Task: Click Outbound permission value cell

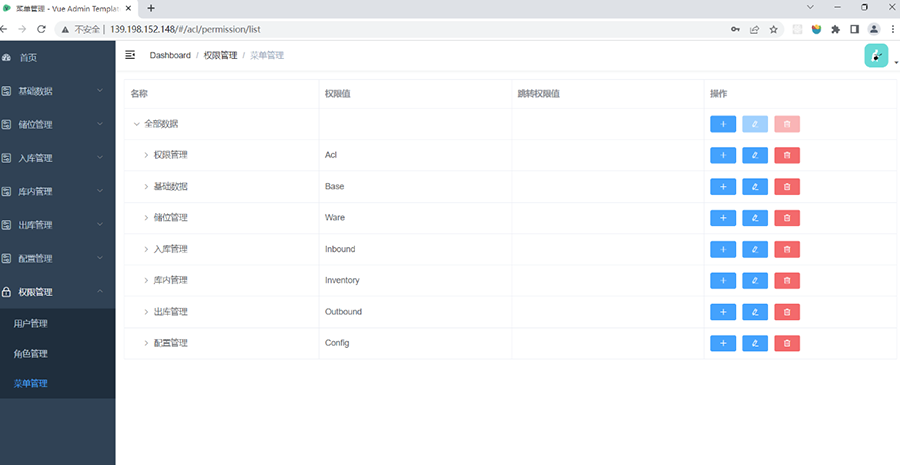Action: (416, 312)
